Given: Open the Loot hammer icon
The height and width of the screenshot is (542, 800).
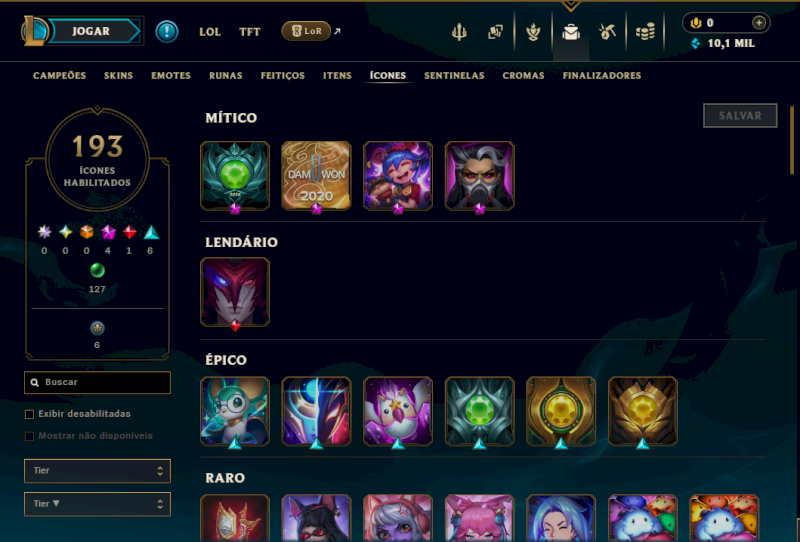Looking at the screenshot, I should 607,32.
